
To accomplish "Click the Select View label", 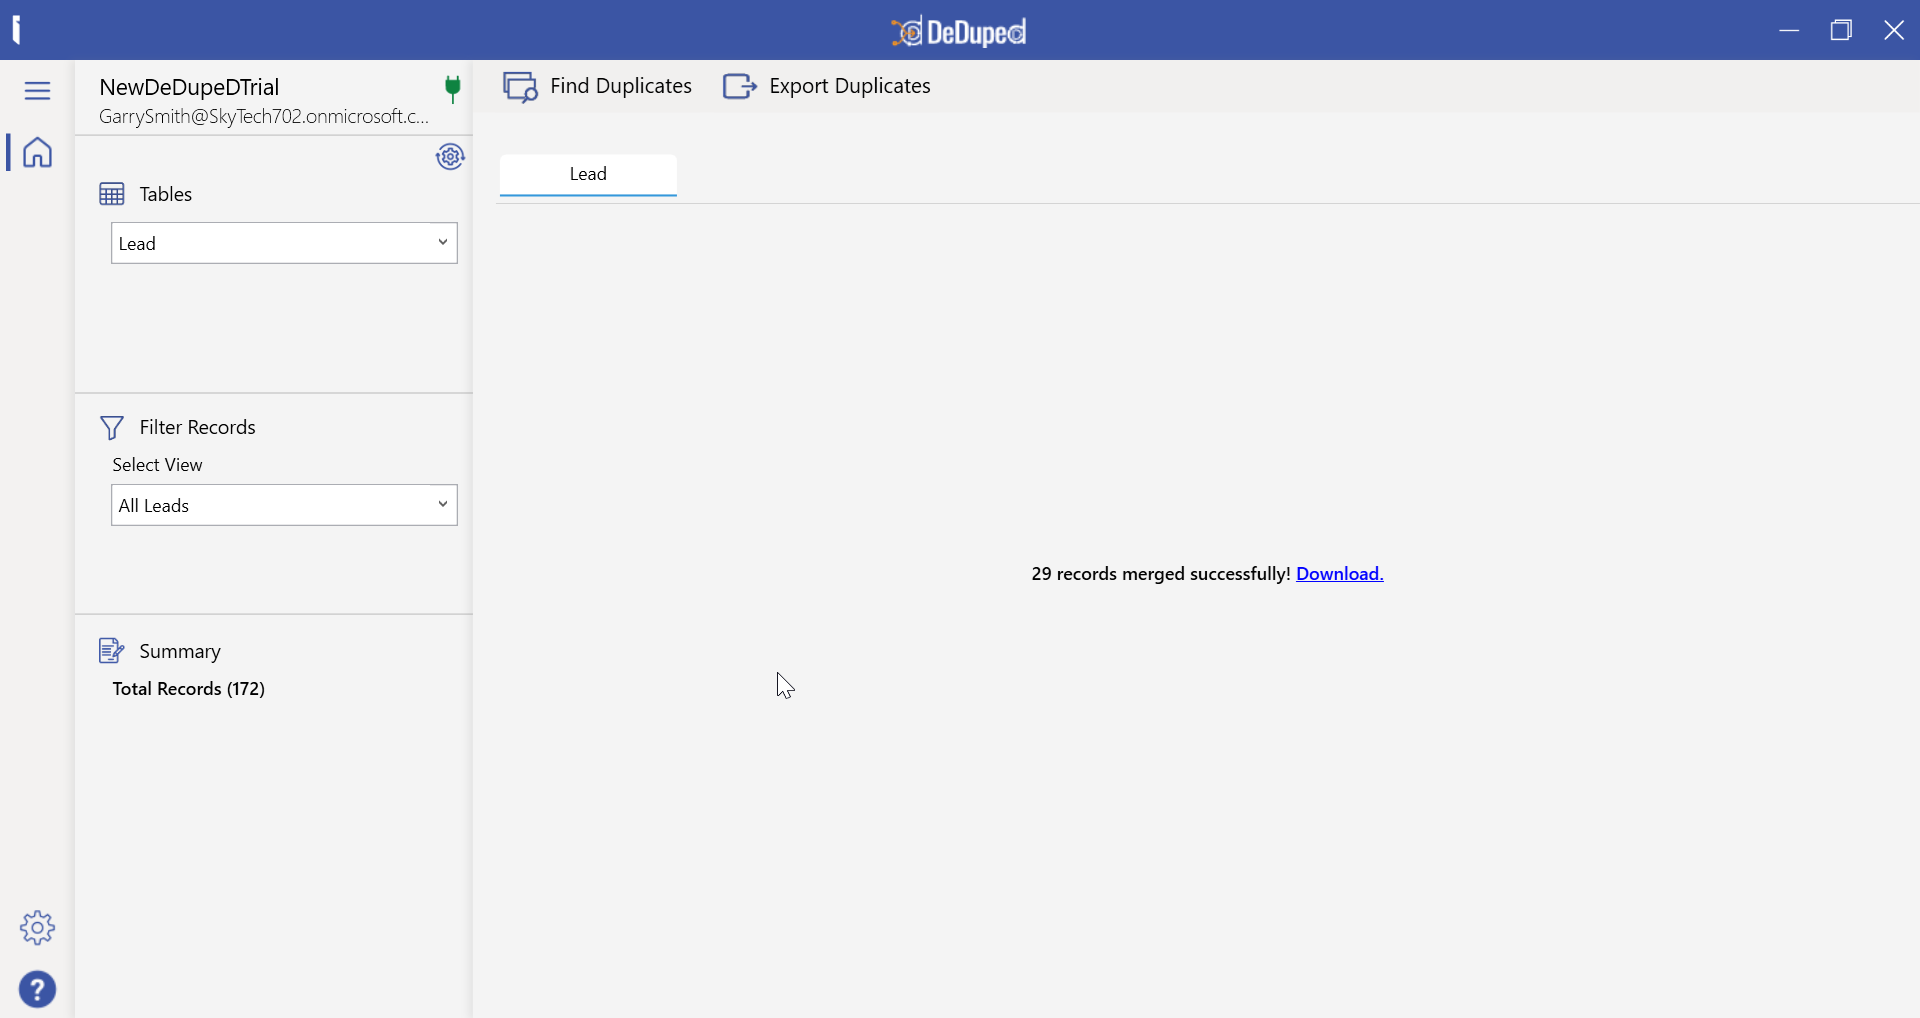I will (157, 465).
